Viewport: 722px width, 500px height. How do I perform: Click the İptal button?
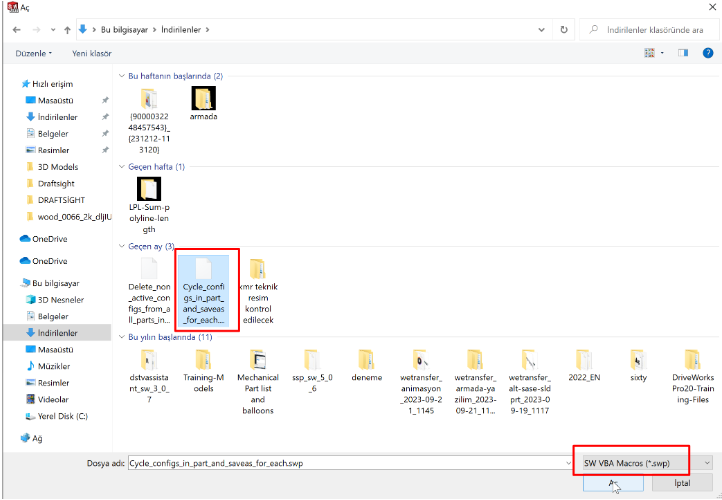(681, 483)
